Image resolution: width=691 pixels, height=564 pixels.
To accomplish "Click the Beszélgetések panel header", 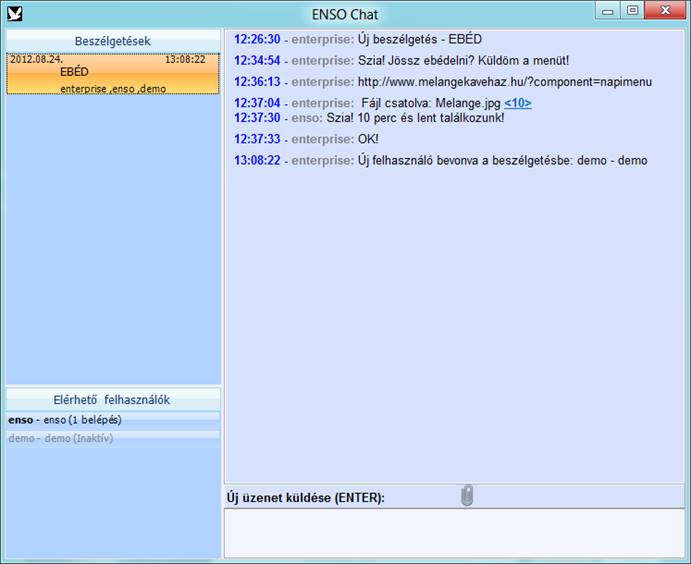I will [x=113, y=41].
